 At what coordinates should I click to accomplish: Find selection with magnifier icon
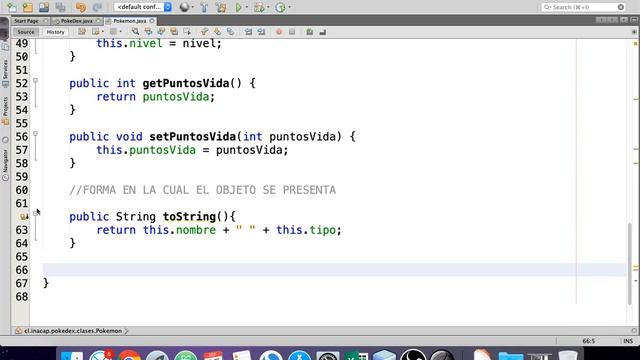(x=135, y=32)
